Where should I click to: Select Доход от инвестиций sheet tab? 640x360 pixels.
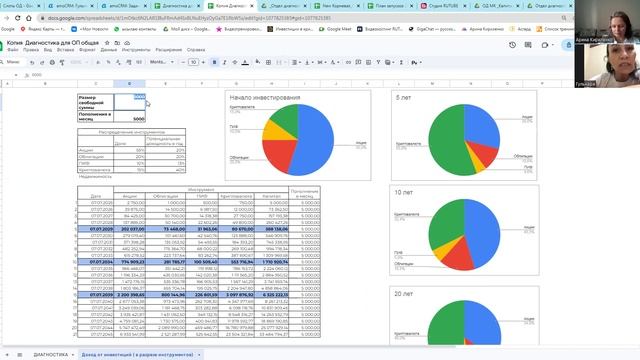[137, 355]
